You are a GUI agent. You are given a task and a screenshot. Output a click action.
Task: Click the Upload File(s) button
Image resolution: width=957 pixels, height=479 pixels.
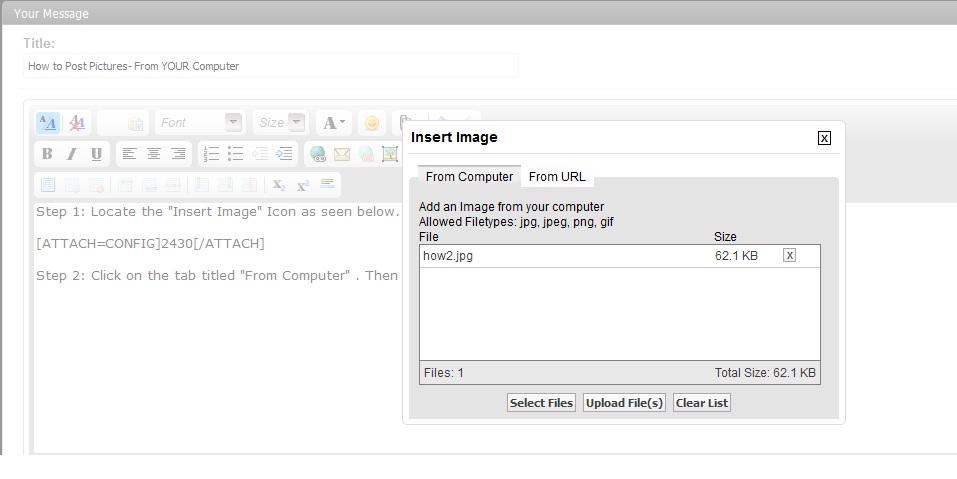coord(624,403)
